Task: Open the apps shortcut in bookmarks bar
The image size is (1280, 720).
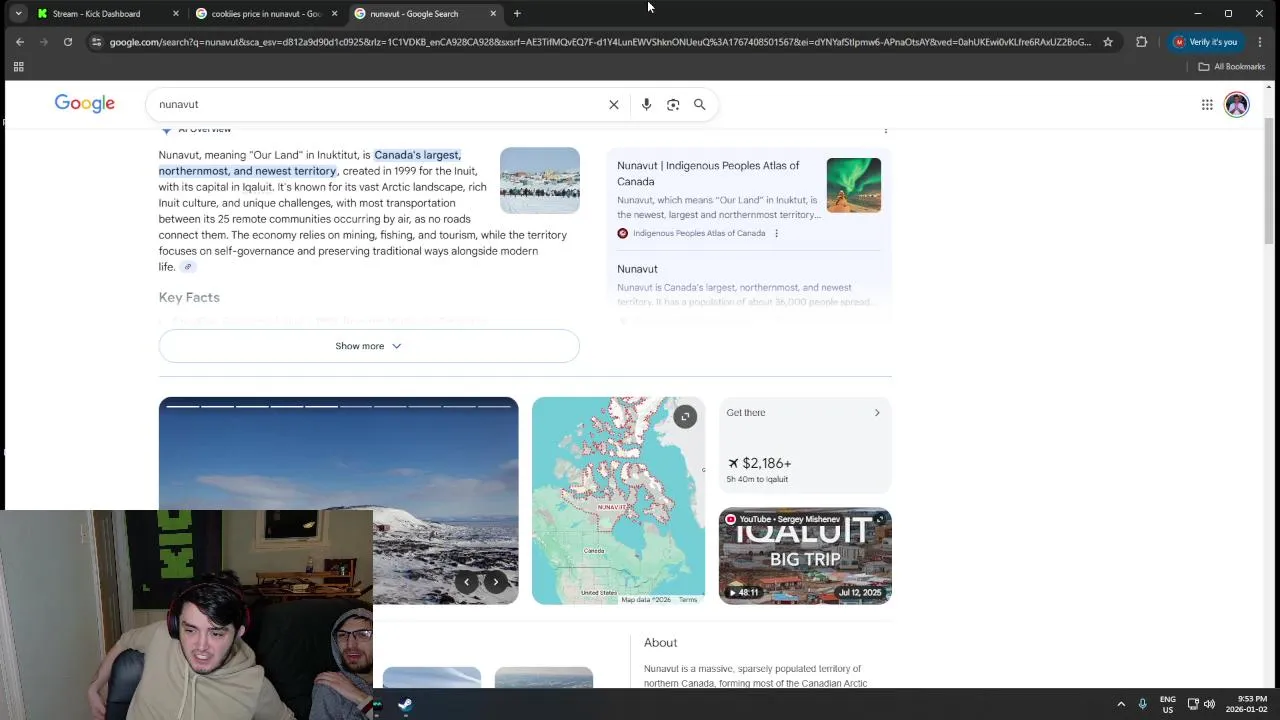Action: tap(18, 66)
